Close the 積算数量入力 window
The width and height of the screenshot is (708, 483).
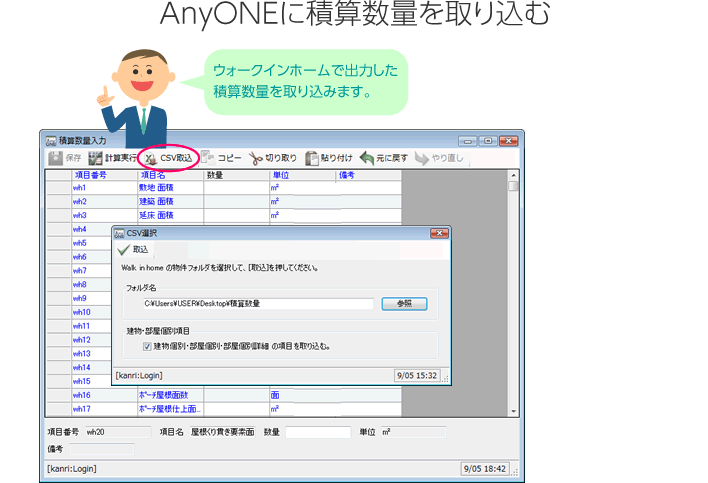pyautogui.click(x=508, y=141)
